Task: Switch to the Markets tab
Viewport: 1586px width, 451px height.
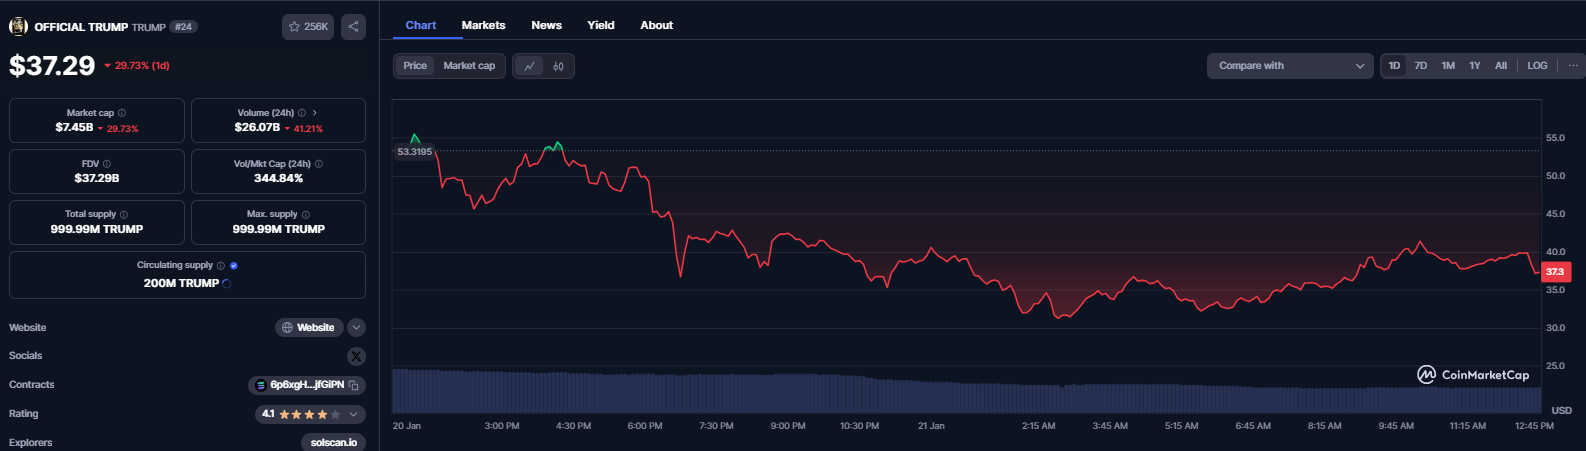Action: click(x=483, y=25)
